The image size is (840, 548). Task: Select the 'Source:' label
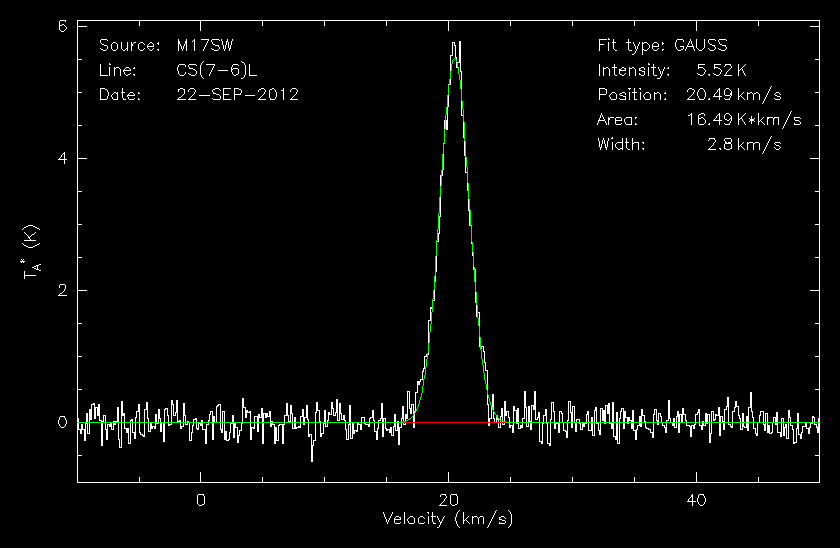[130, 46]
